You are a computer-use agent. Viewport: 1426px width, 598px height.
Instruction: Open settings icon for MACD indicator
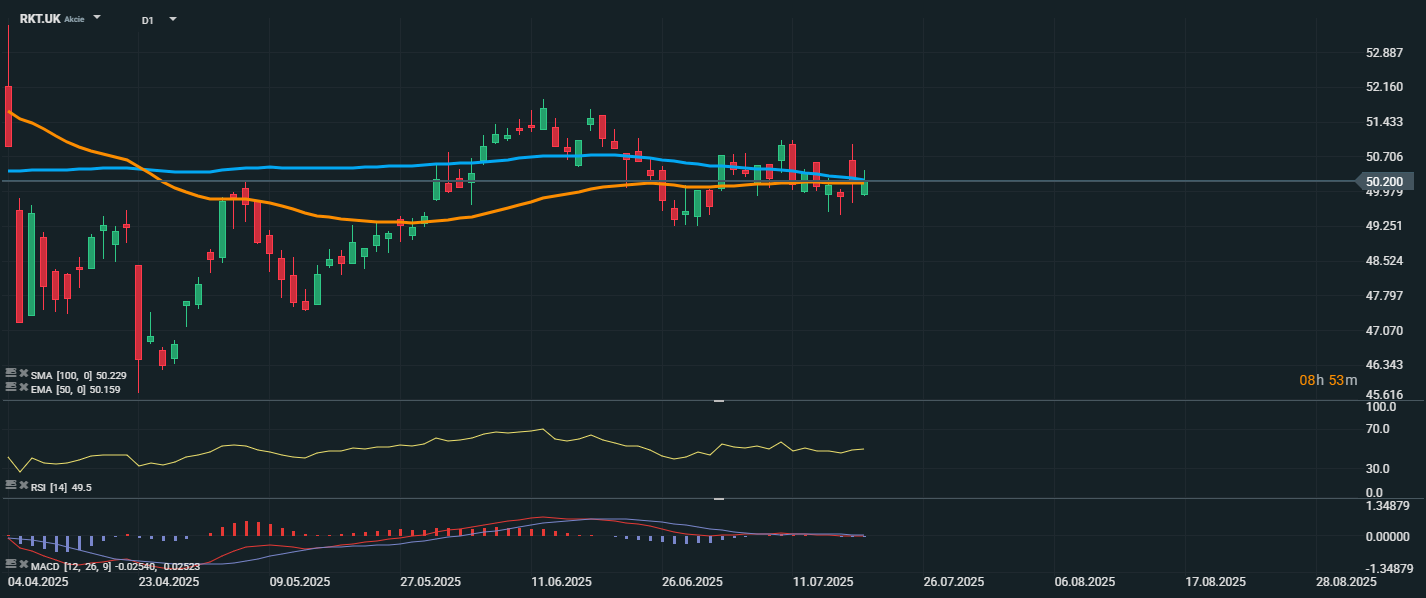[11, 564]
